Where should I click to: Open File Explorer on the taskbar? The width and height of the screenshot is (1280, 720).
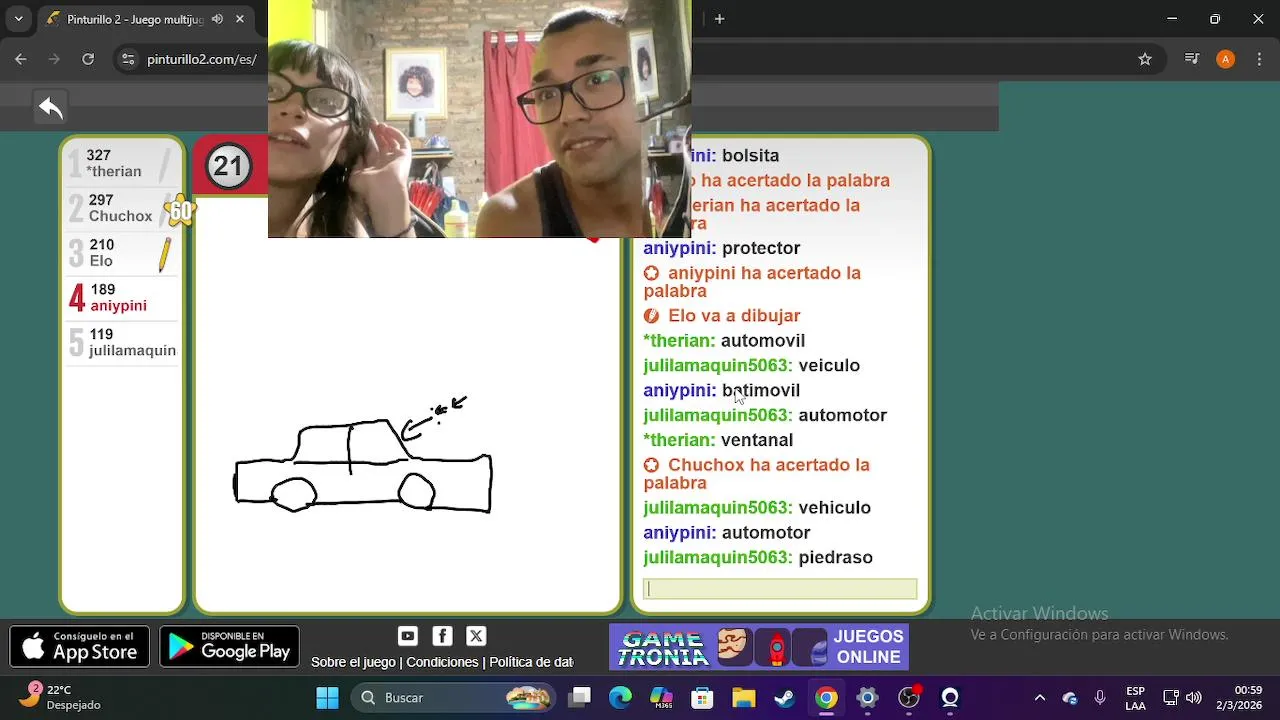(x=743, y=698)
